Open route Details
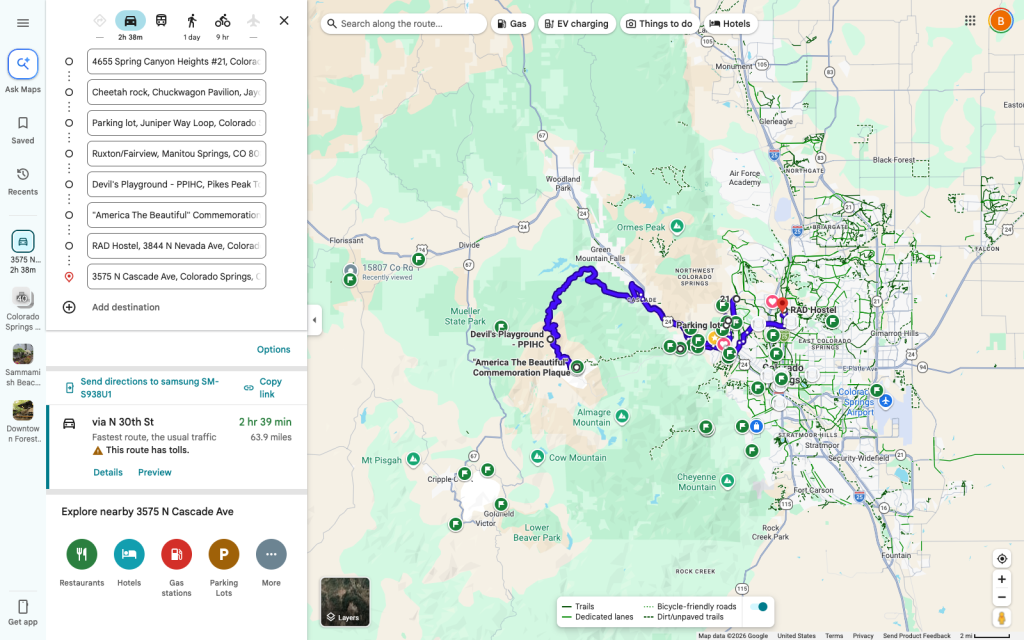Screen dimensions: 1024x640 click(108, 472)
